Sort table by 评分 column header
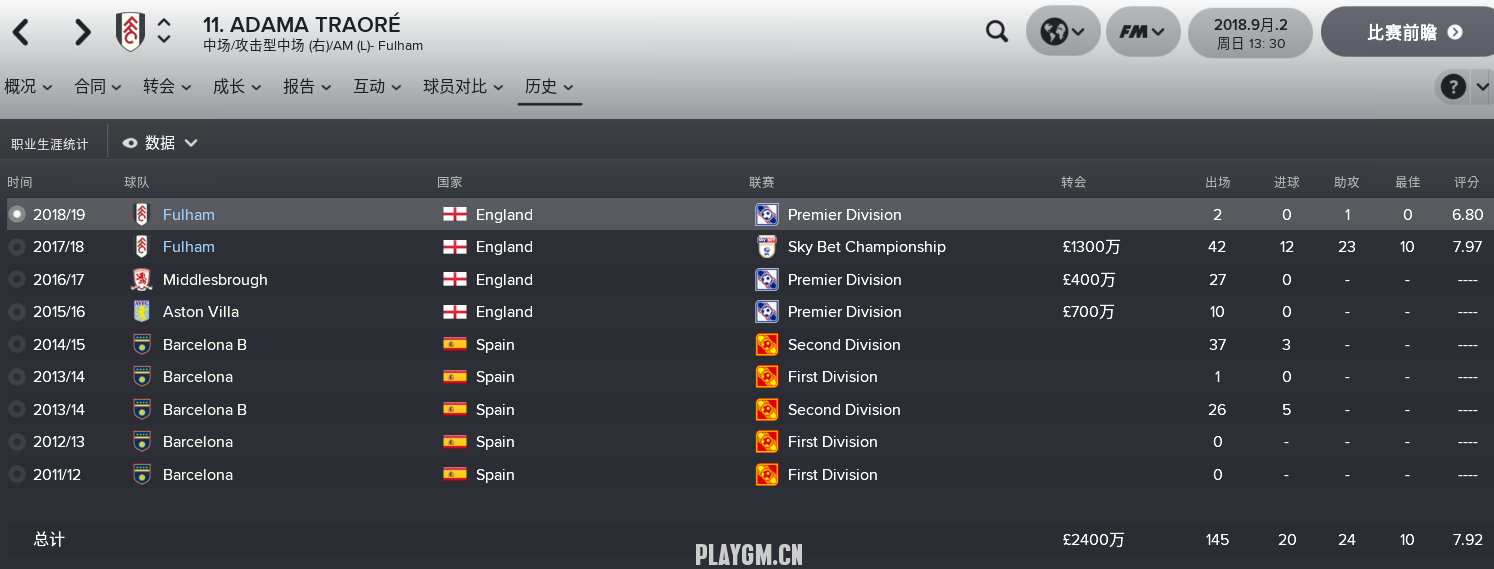 1466,182
